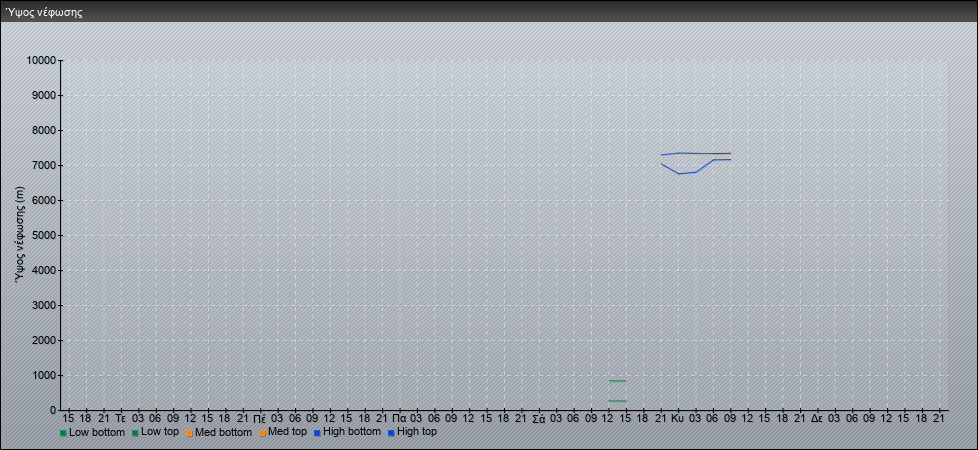Click the 1000 y-axis label
978x450 pixels.
(44, 375)
